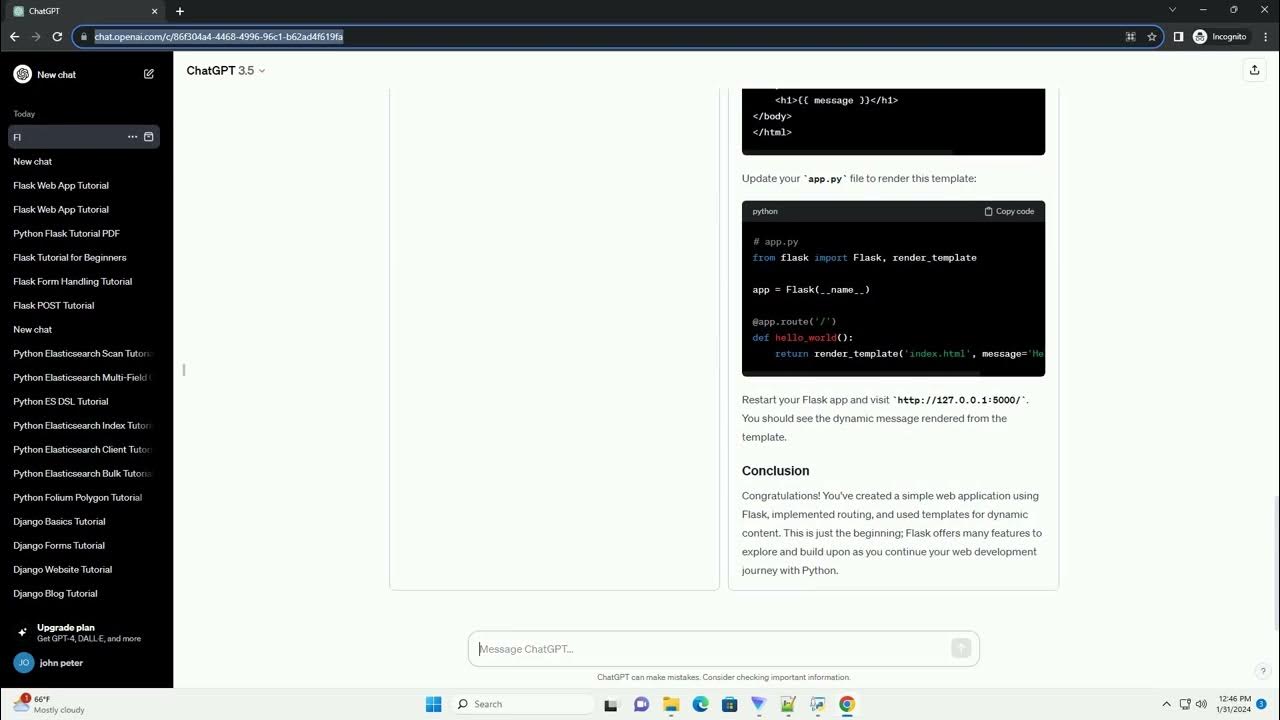Open the Chrome side panel
Screen dimensions: 1280x720
1178,37
